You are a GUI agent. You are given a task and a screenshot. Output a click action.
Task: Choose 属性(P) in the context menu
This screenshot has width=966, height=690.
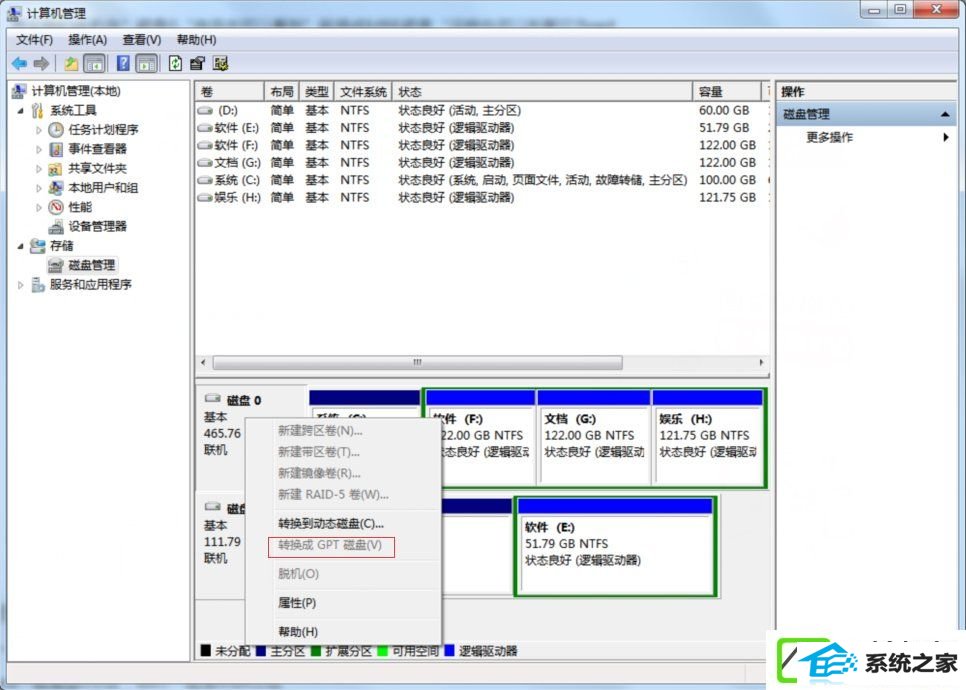coord(296,603)
